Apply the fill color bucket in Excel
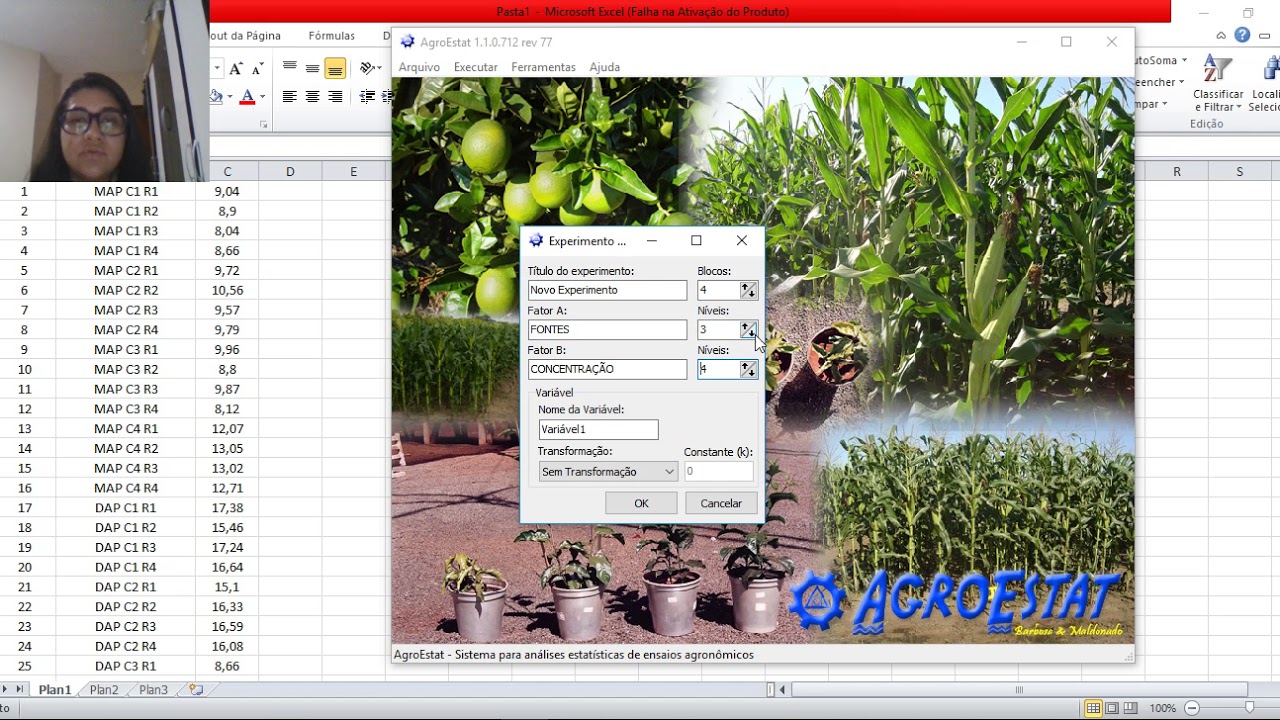 coord(215,97)
